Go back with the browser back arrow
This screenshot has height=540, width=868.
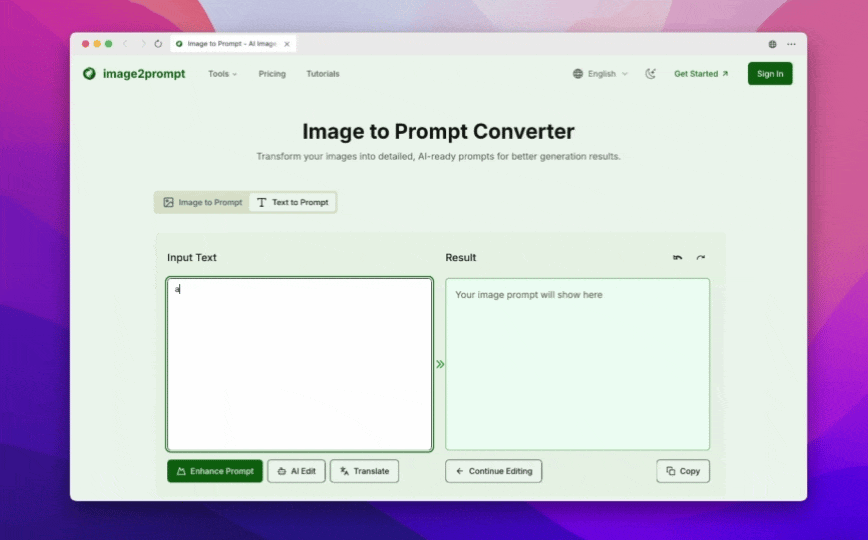[x=125, y=44]
